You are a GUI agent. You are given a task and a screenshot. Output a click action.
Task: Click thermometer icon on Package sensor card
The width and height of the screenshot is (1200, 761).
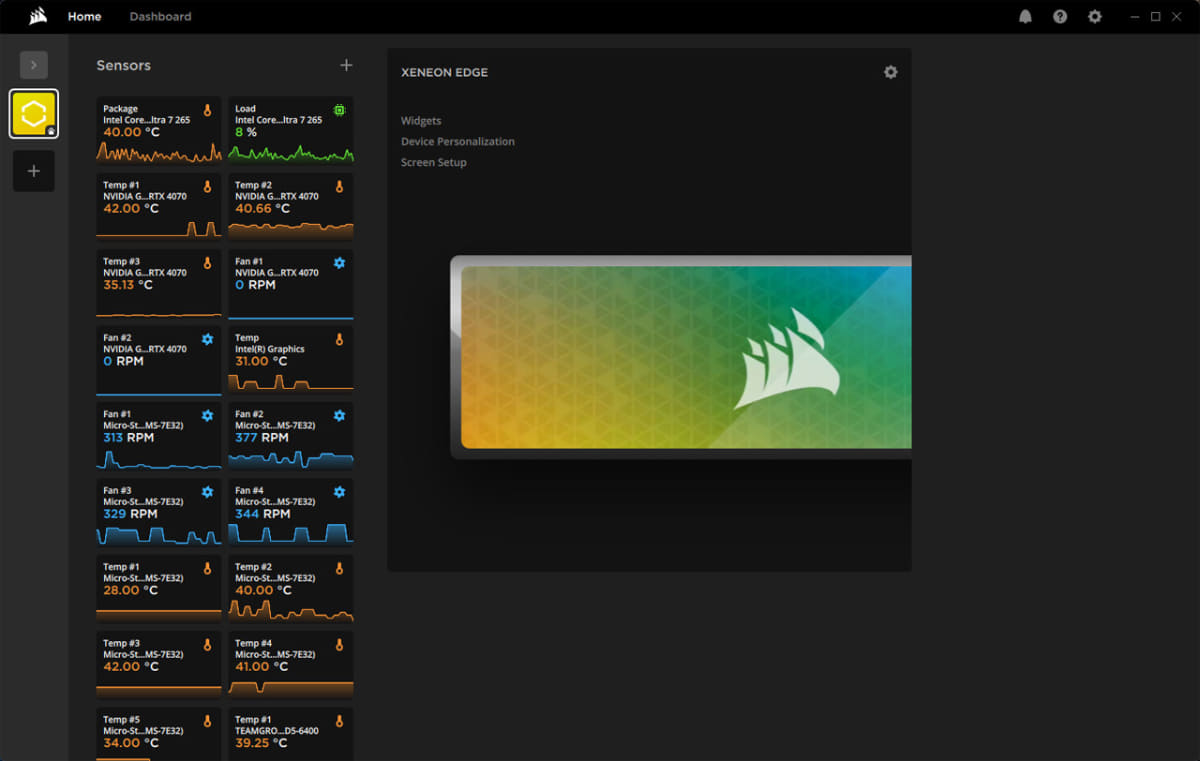pos(208,110)
